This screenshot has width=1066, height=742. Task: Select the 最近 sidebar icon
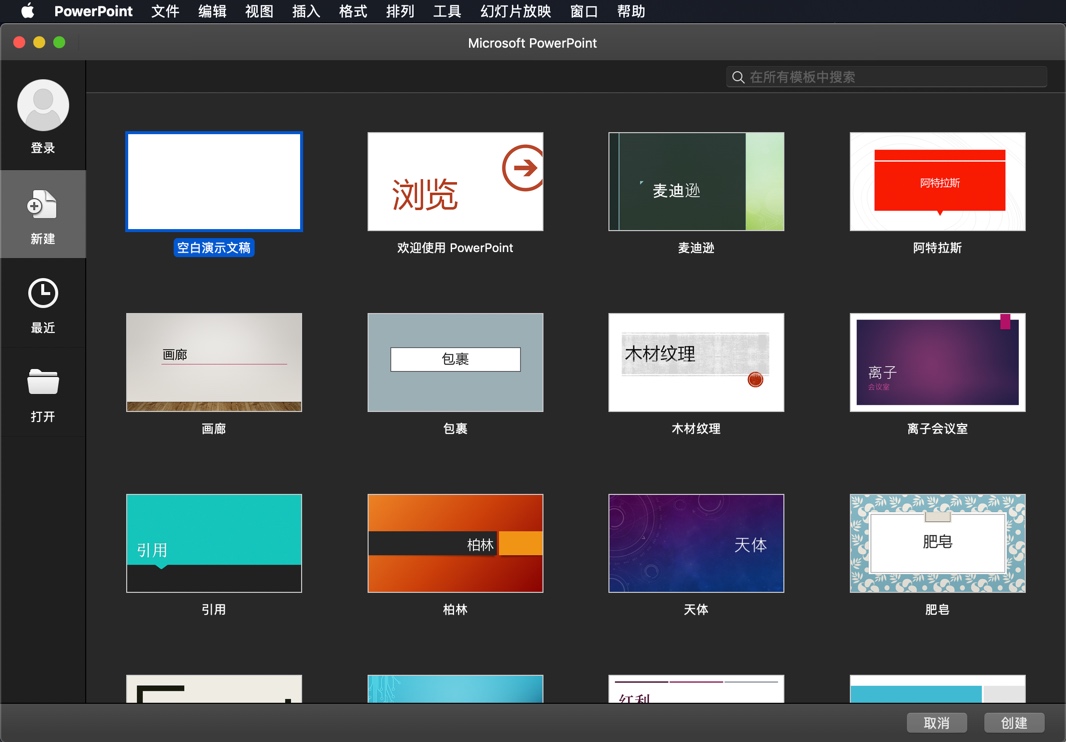click(43, 304)
